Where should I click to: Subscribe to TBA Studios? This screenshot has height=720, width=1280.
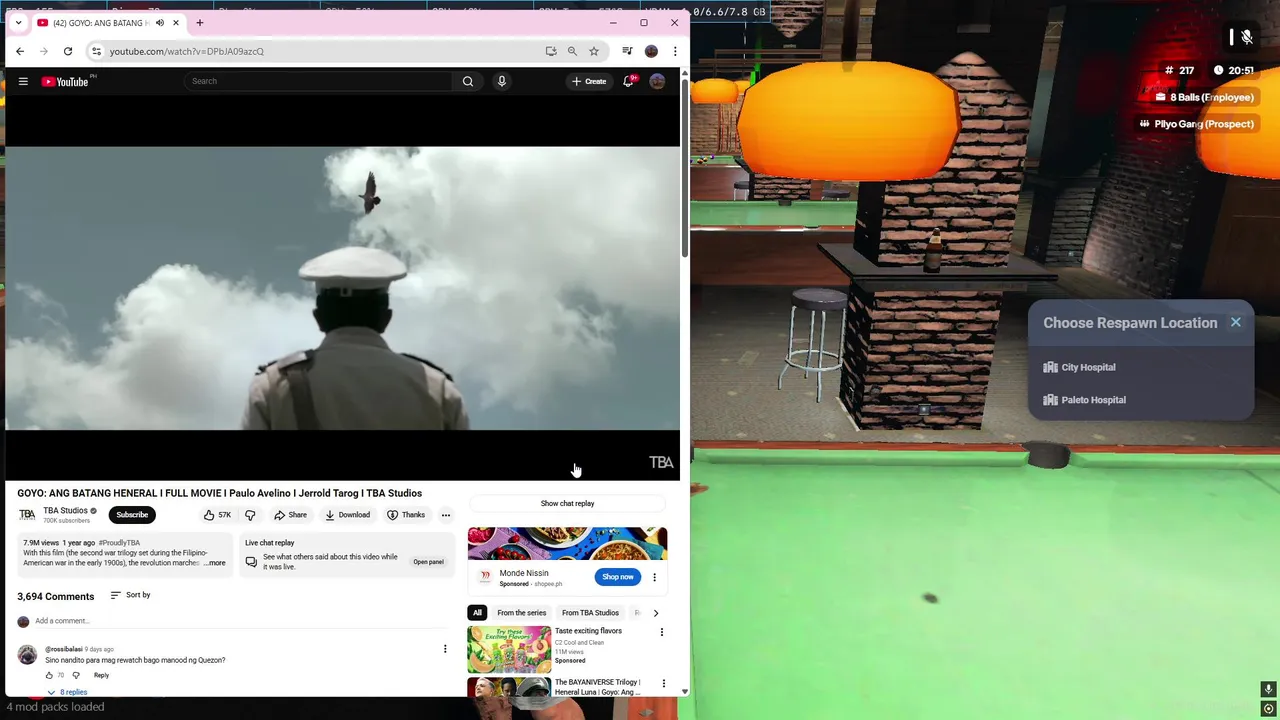pyautogui.click(x=132, y=515)
